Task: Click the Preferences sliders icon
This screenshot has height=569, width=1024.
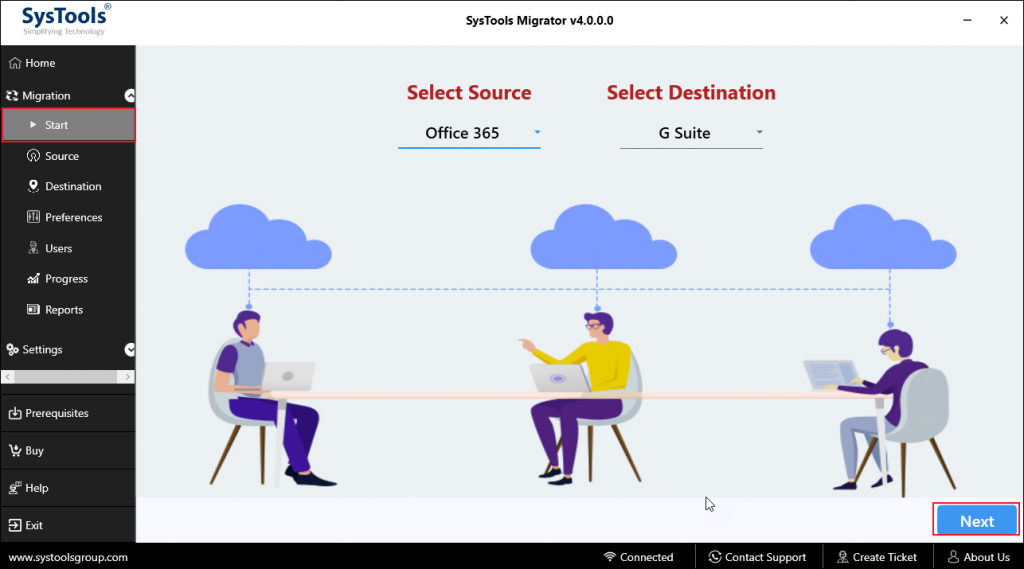Action: tap(33, 217)
